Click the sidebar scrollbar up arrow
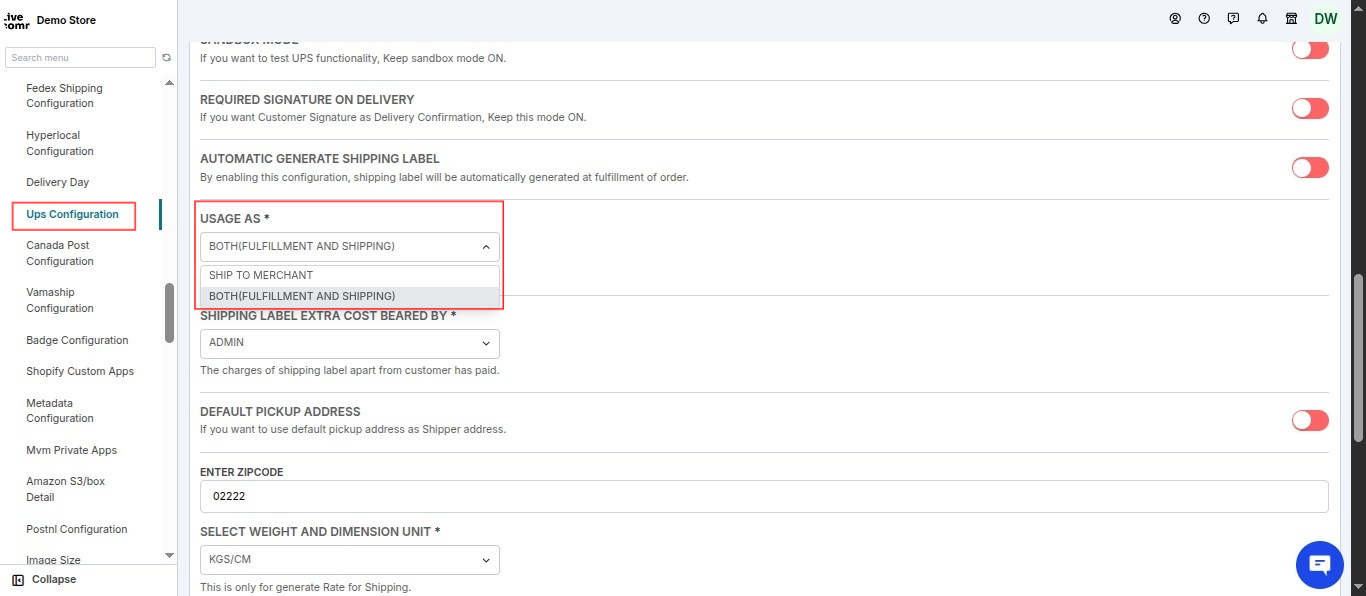Image resolution: width=1366 pixels, height=596 pixels. tap(169, 83)
